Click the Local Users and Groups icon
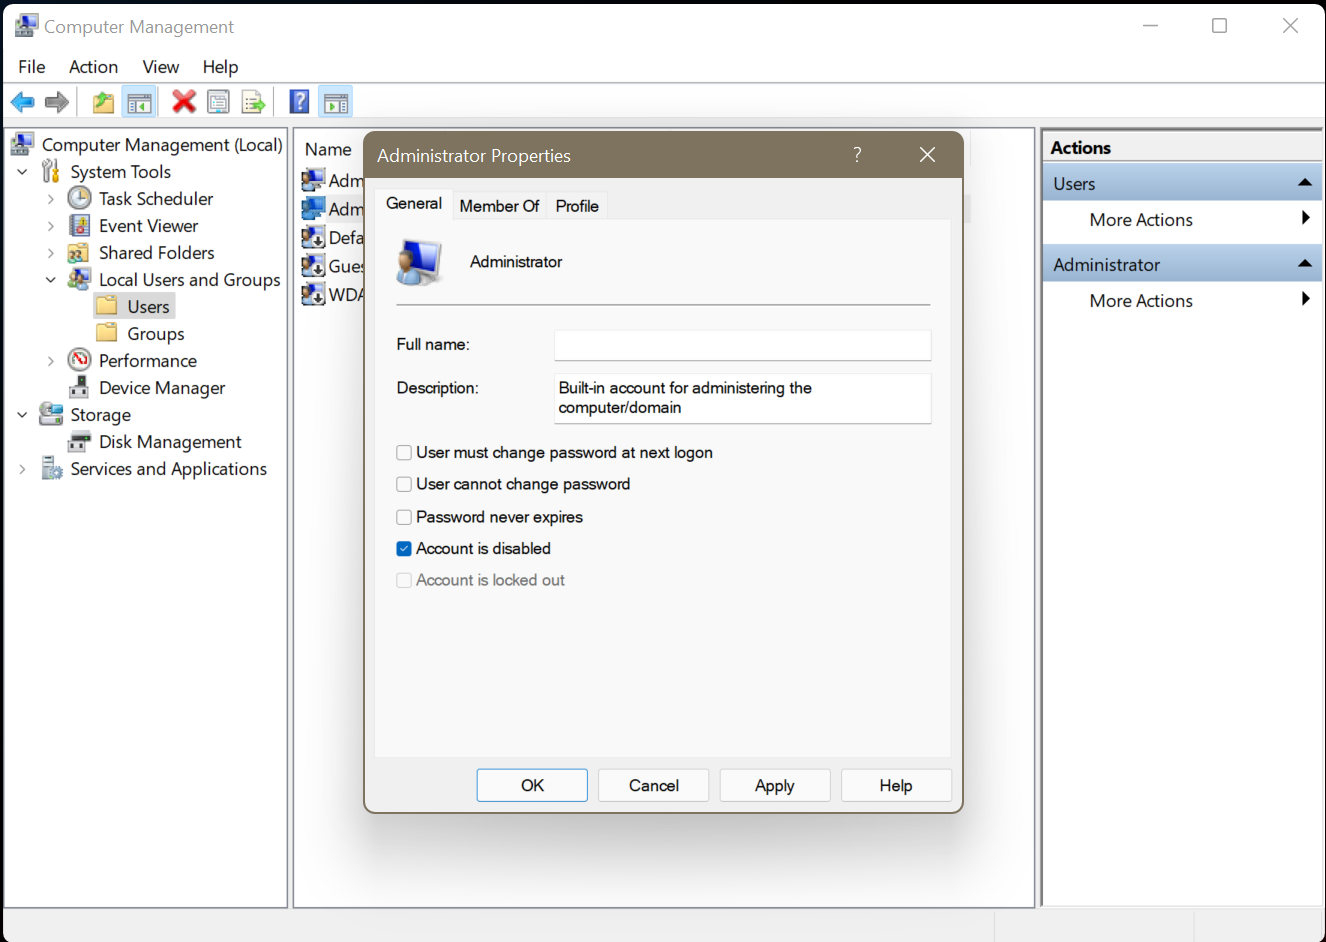 pyautogui.click(x=79, y=279)
